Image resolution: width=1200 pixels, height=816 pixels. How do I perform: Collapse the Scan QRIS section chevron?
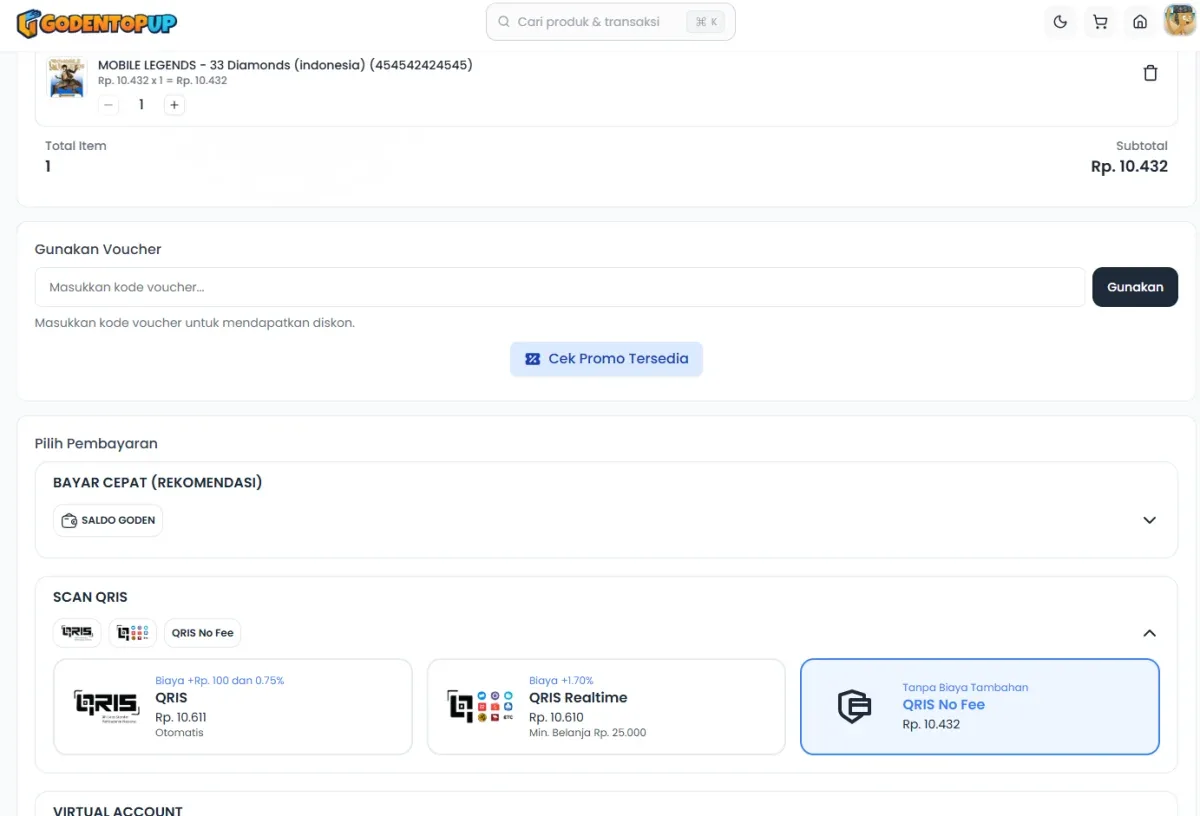click(1149, 633)
